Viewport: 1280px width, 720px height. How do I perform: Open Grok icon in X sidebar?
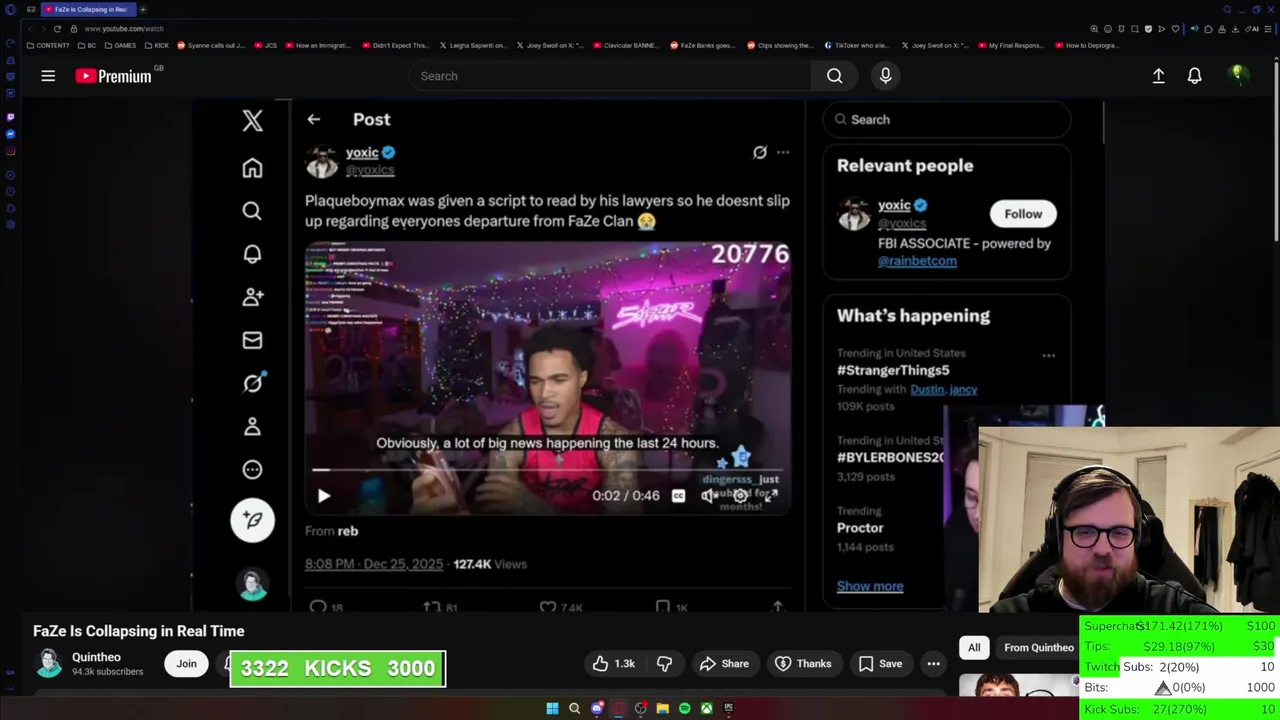pyautogui.click(x=252, y=383)
